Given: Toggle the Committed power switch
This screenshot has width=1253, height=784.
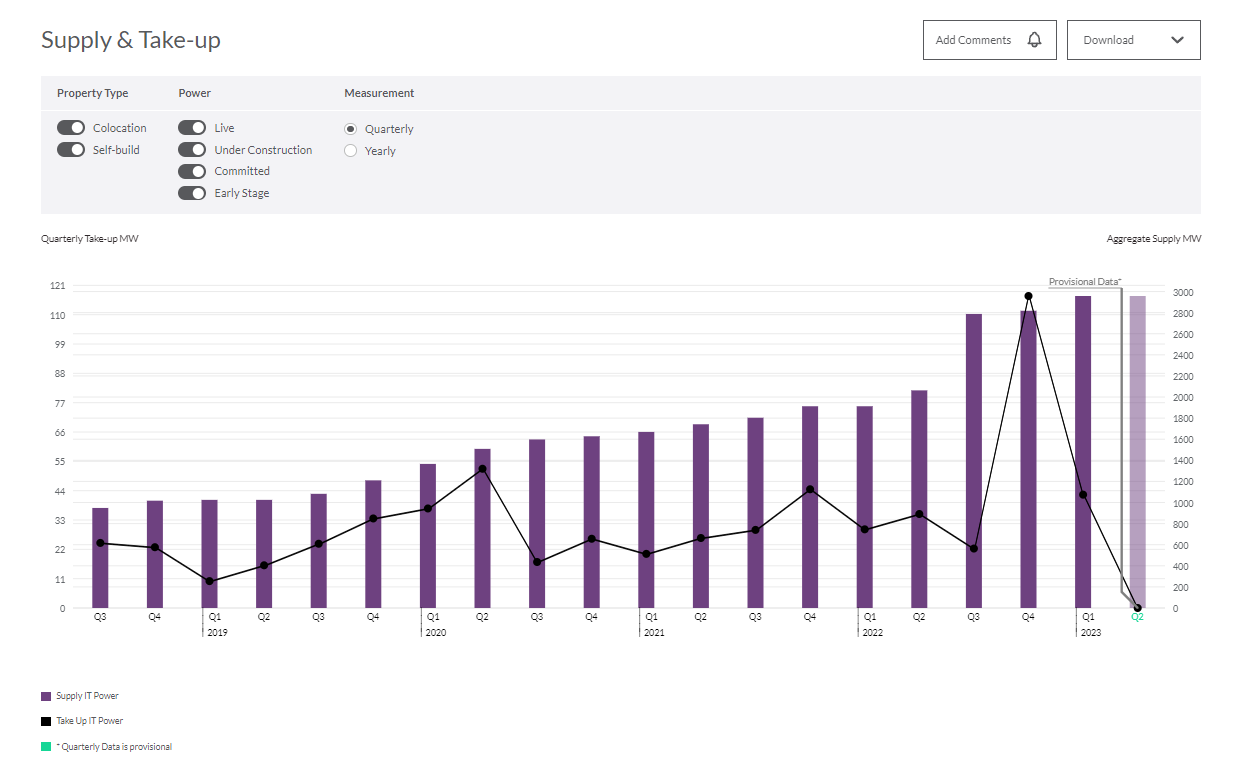Looking at the screenshot, I should click(x=192, y=171).
